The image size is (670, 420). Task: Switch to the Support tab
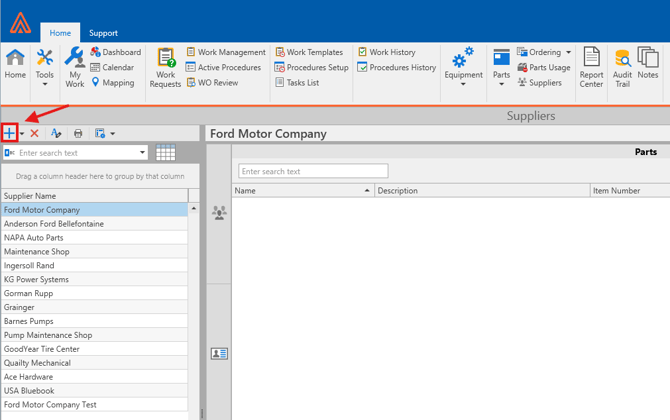tap(103, 33)
